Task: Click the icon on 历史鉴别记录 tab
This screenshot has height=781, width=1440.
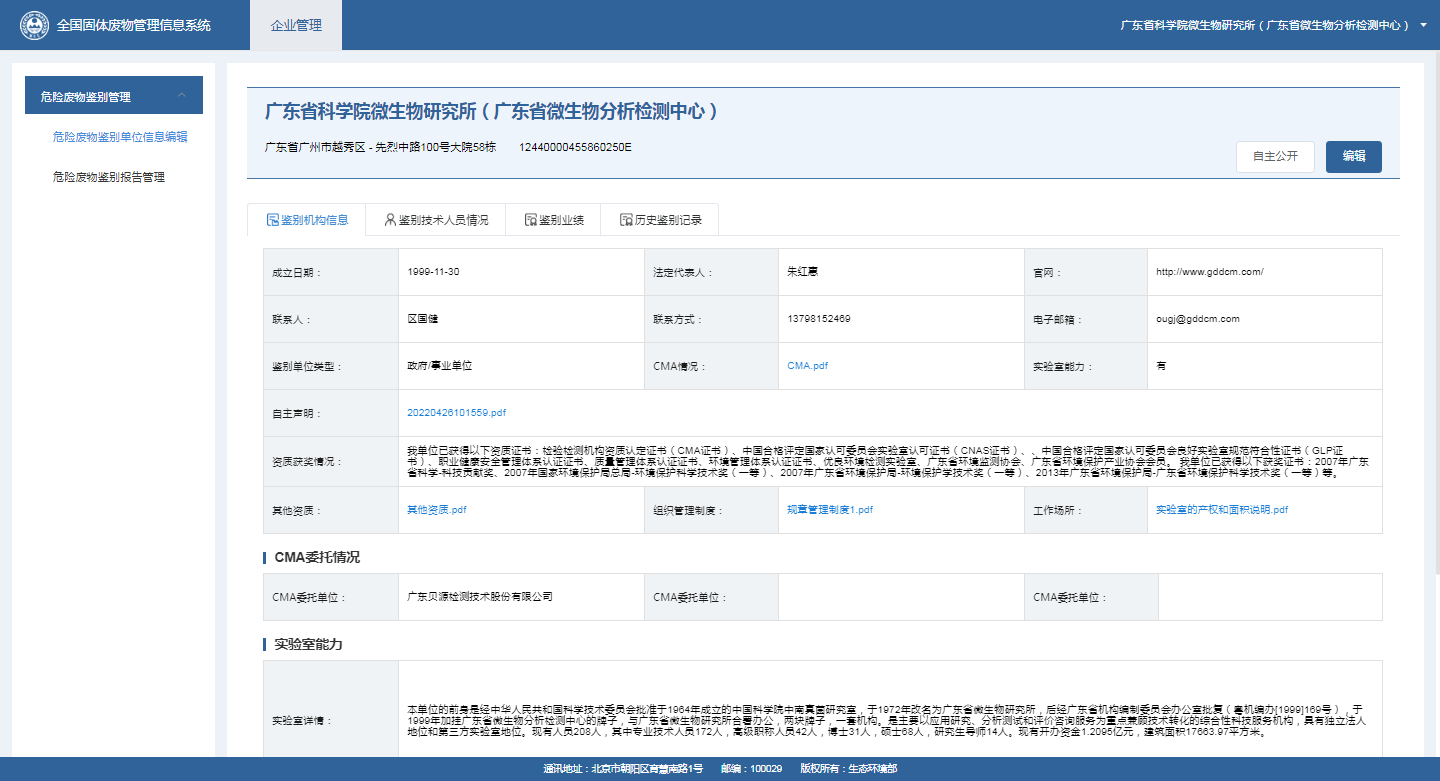Action: click(626, 220)
